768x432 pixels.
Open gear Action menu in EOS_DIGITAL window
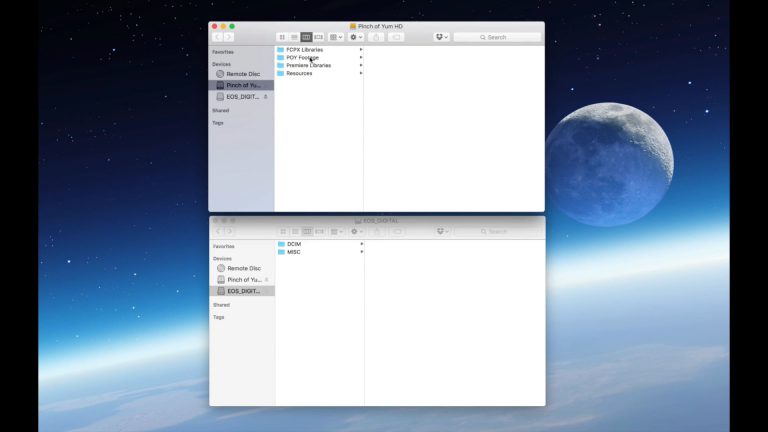tap(357, 231)
